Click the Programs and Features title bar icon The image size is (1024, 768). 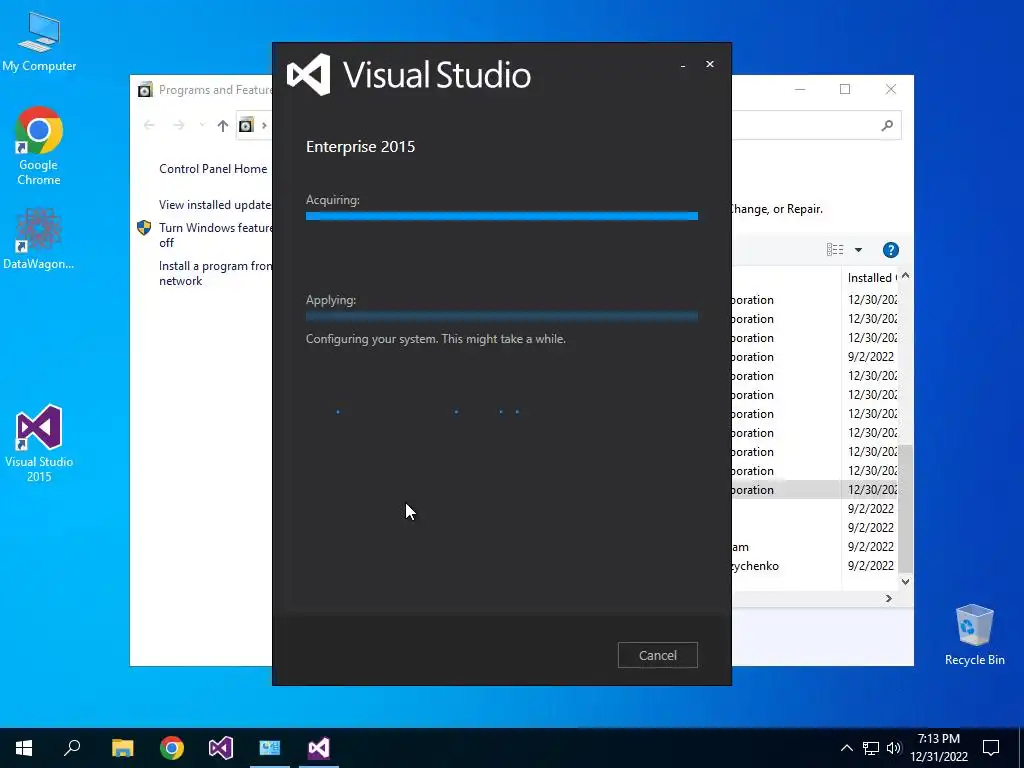[x=145, y=89]
